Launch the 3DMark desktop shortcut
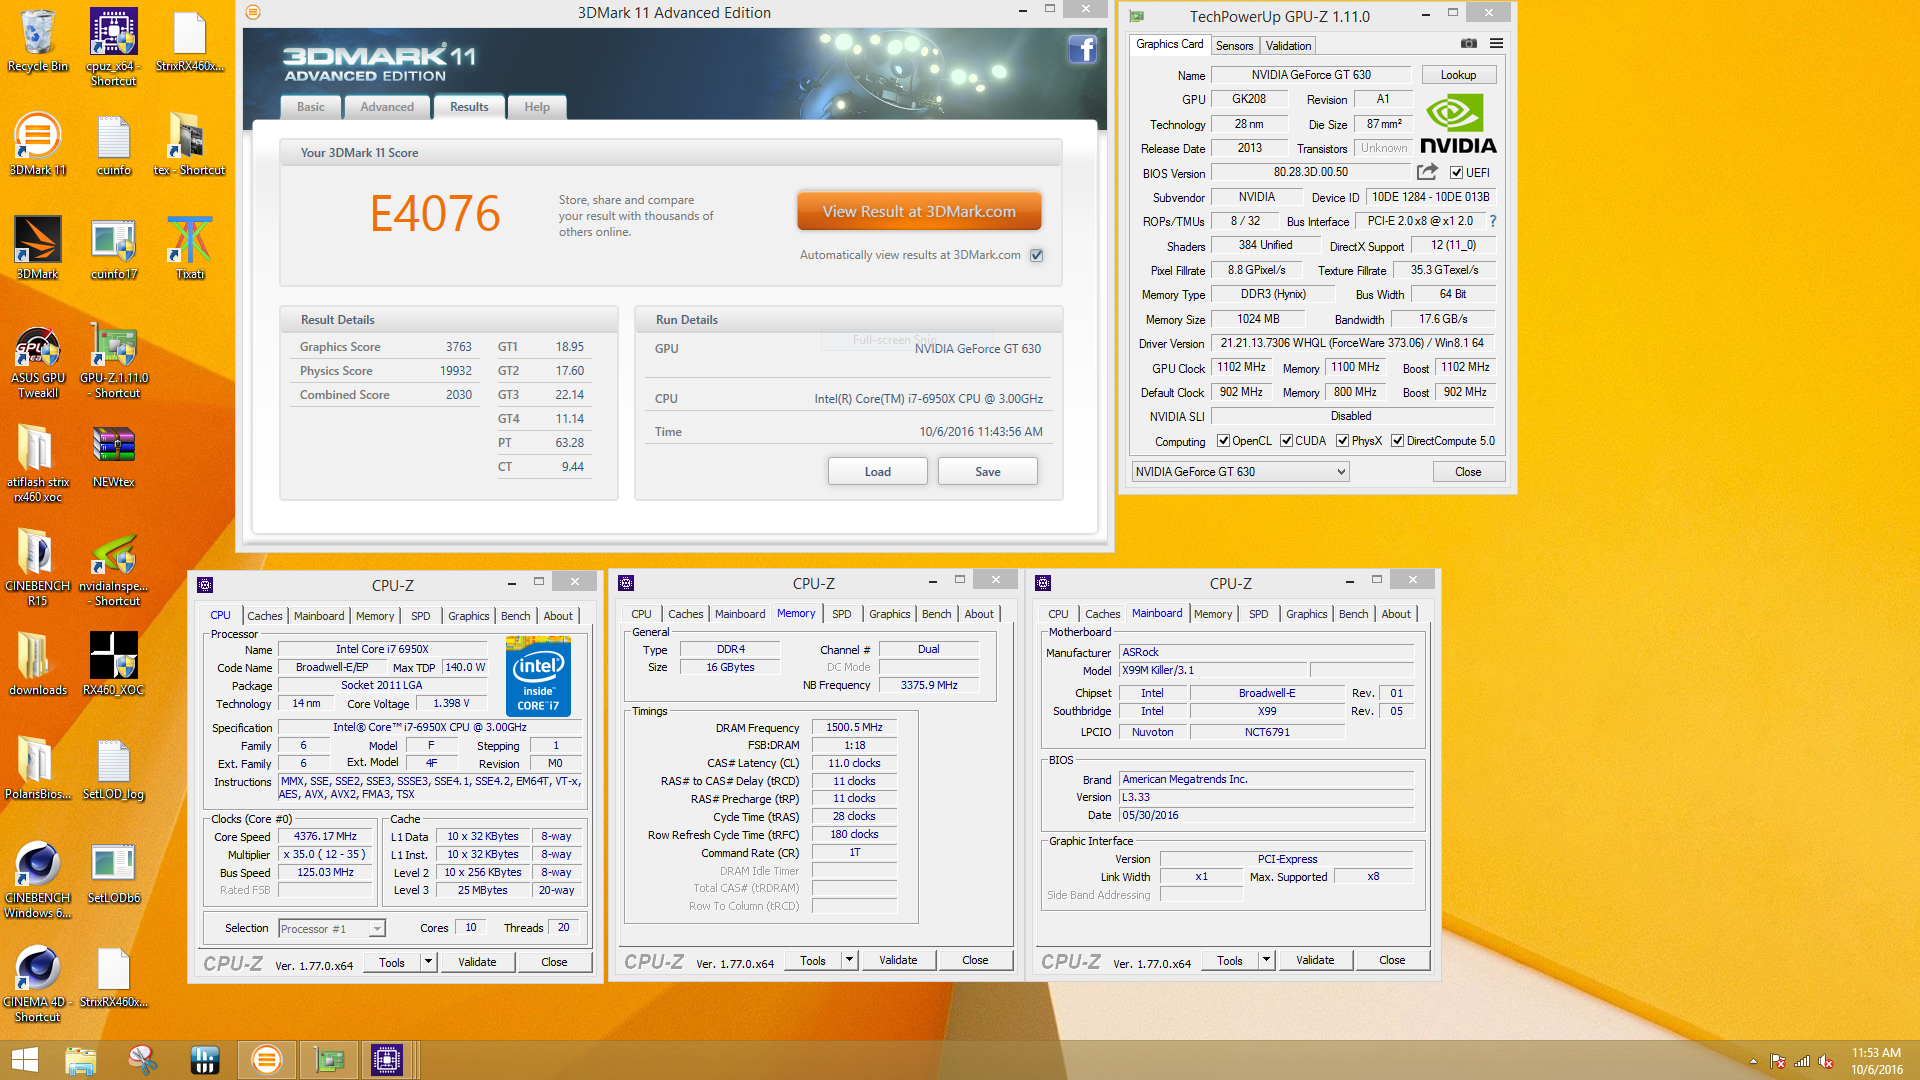1920x1080 pixels. pyautogui.click(x=37, y=248)
